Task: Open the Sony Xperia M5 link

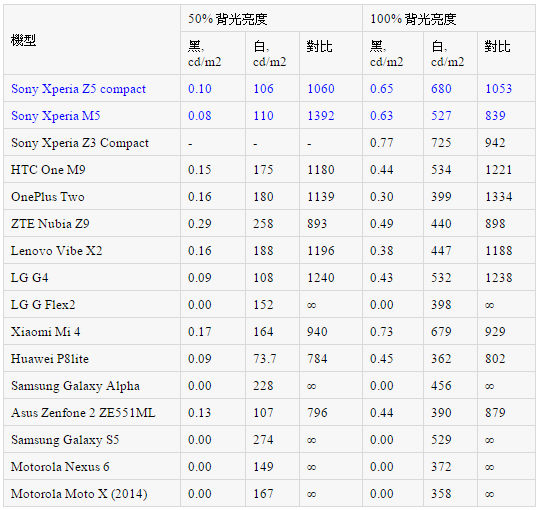Action: click(x=55, y=116)
